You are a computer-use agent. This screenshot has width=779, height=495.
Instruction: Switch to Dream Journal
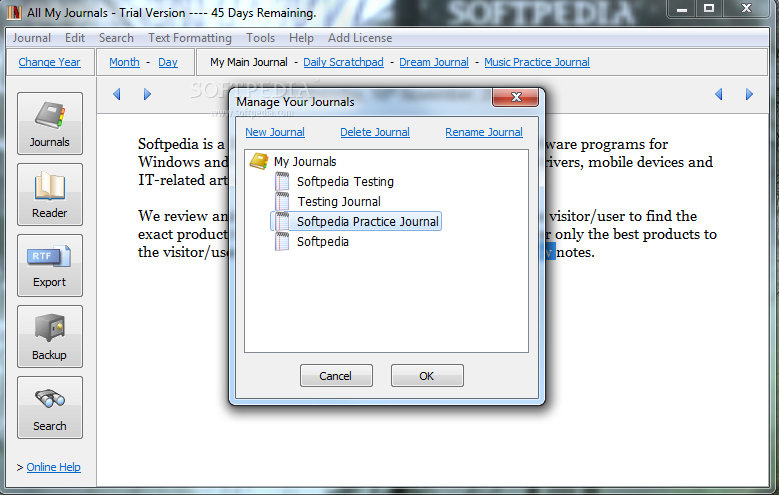(434, 62)
